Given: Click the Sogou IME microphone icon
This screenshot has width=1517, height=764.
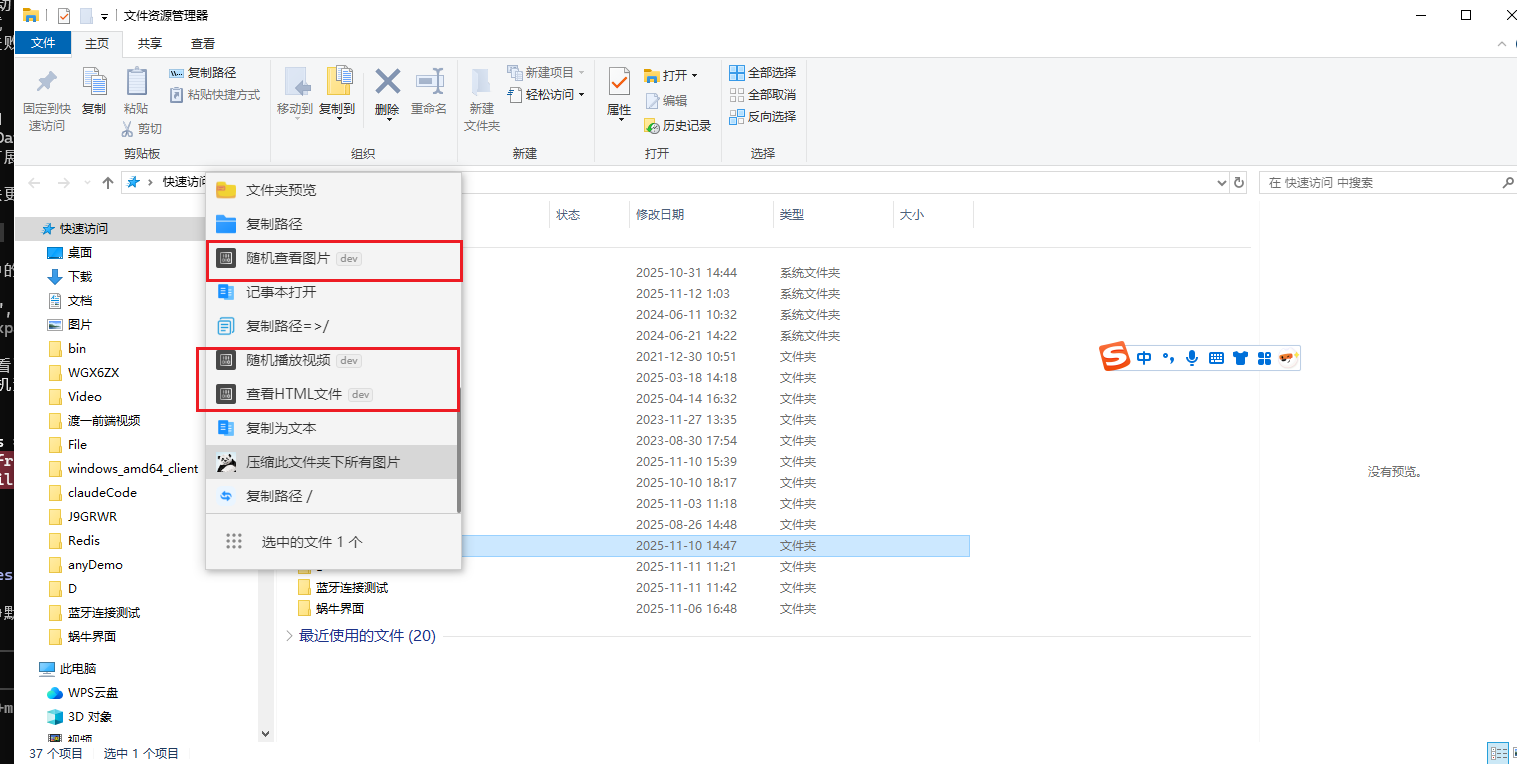Looking at the screenshot, I should pos(1191,358).
